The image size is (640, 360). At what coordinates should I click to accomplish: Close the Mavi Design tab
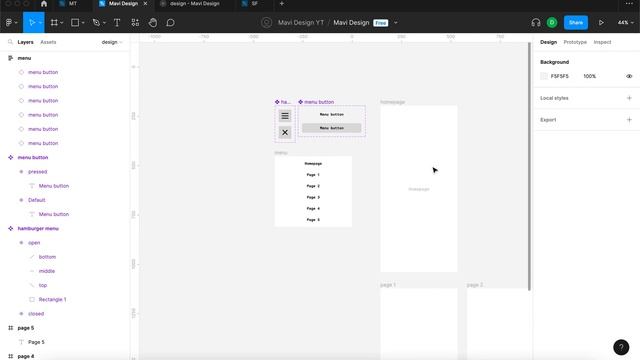[145, 4]
